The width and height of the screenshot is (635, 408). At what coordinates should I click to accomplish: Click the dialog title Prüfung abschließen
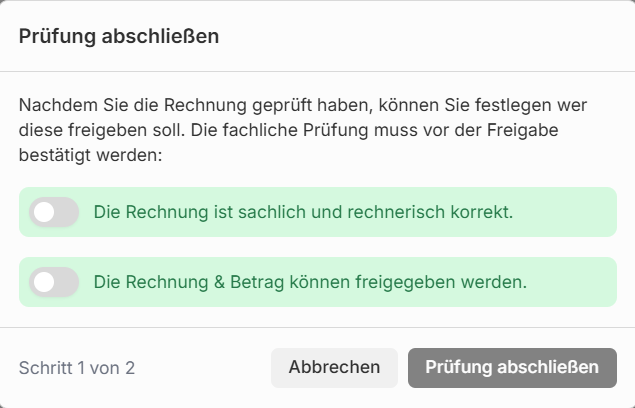click(119, 37)
